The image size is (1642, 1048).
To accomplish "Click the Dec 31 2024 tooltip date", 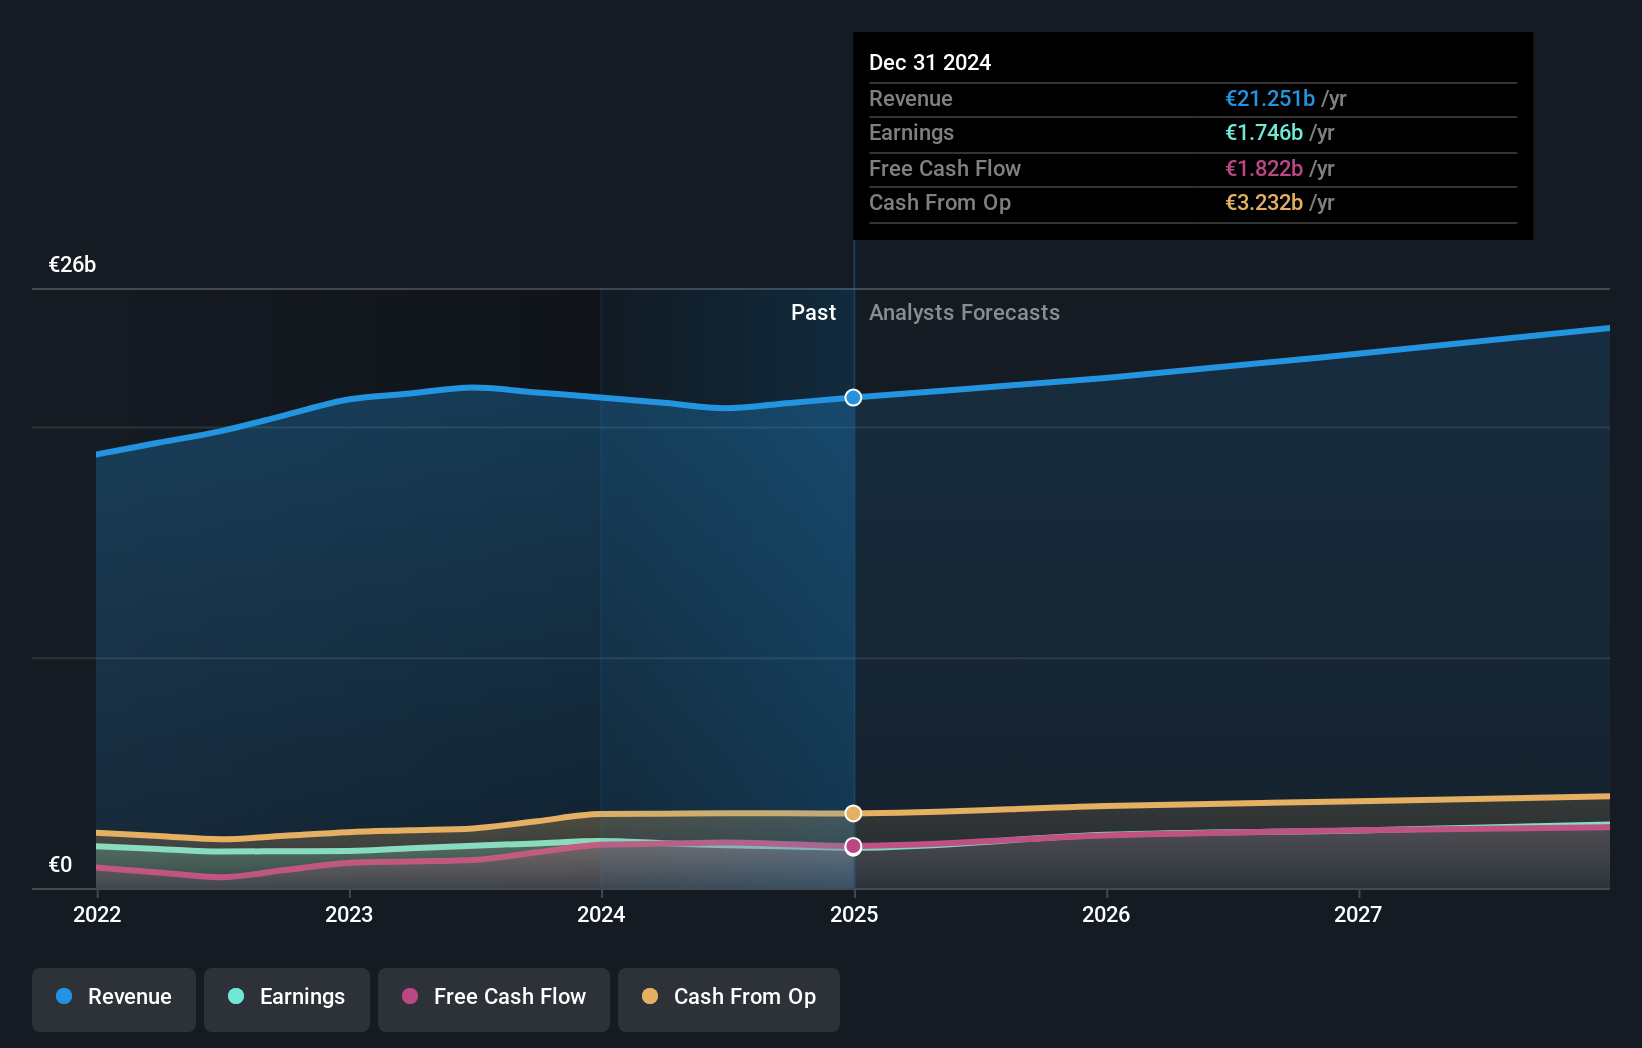I will [x=930, y=63].
